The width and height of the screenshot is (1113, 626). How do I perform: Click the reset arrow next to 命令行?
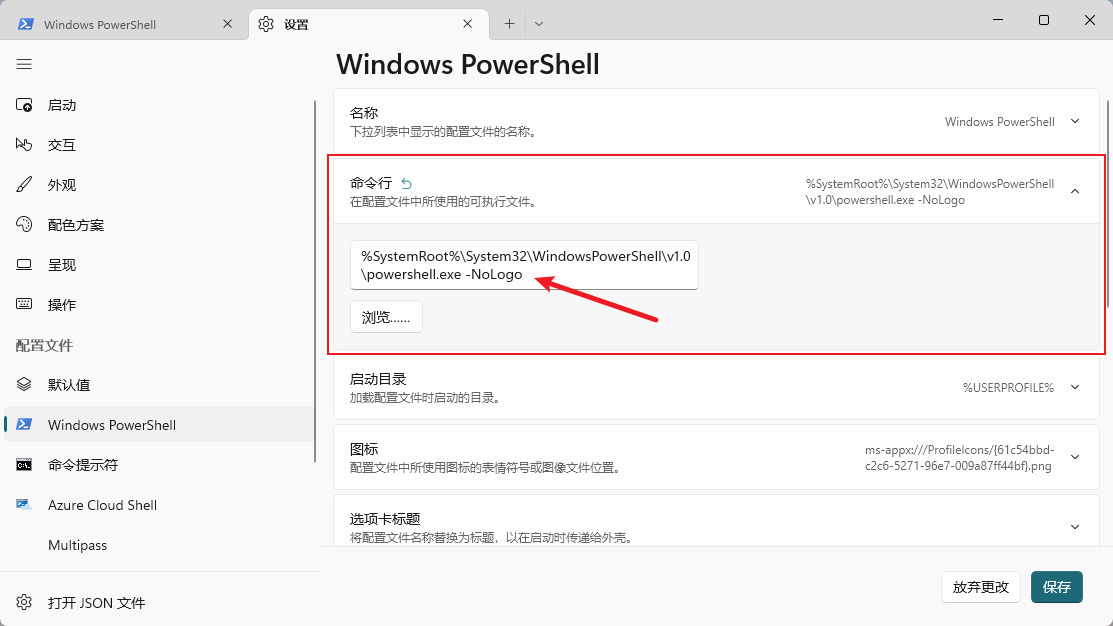pyautogui.click(x=406, y=183)
